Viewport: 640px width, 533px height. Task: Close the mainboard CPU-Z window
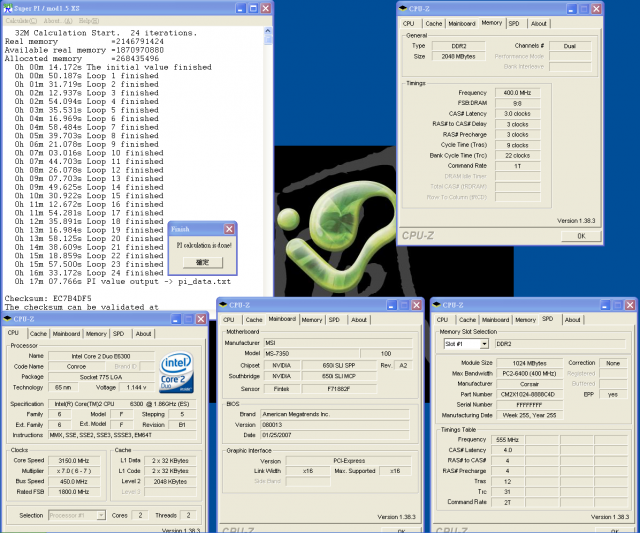416,305
